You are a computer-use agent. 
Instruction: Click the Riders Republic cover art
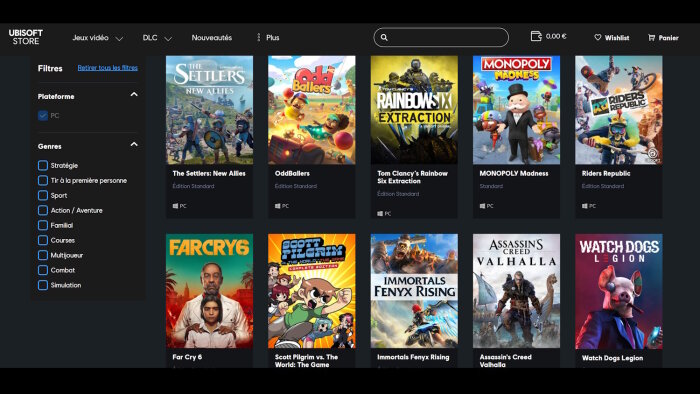click(x=618, y=110)
